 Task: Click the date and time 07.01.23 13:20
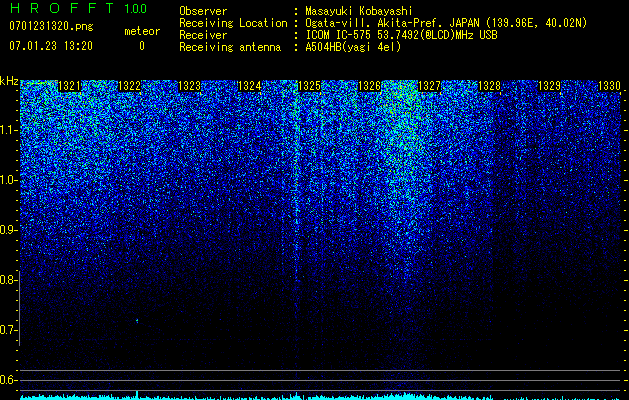pyautogui.click(x=51, y=46)
